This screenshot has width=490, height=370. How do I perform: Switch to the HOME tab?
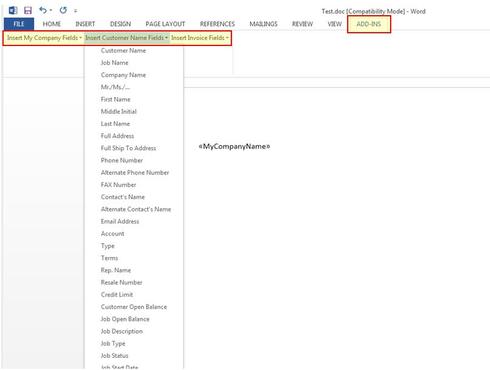coord(52,24)
